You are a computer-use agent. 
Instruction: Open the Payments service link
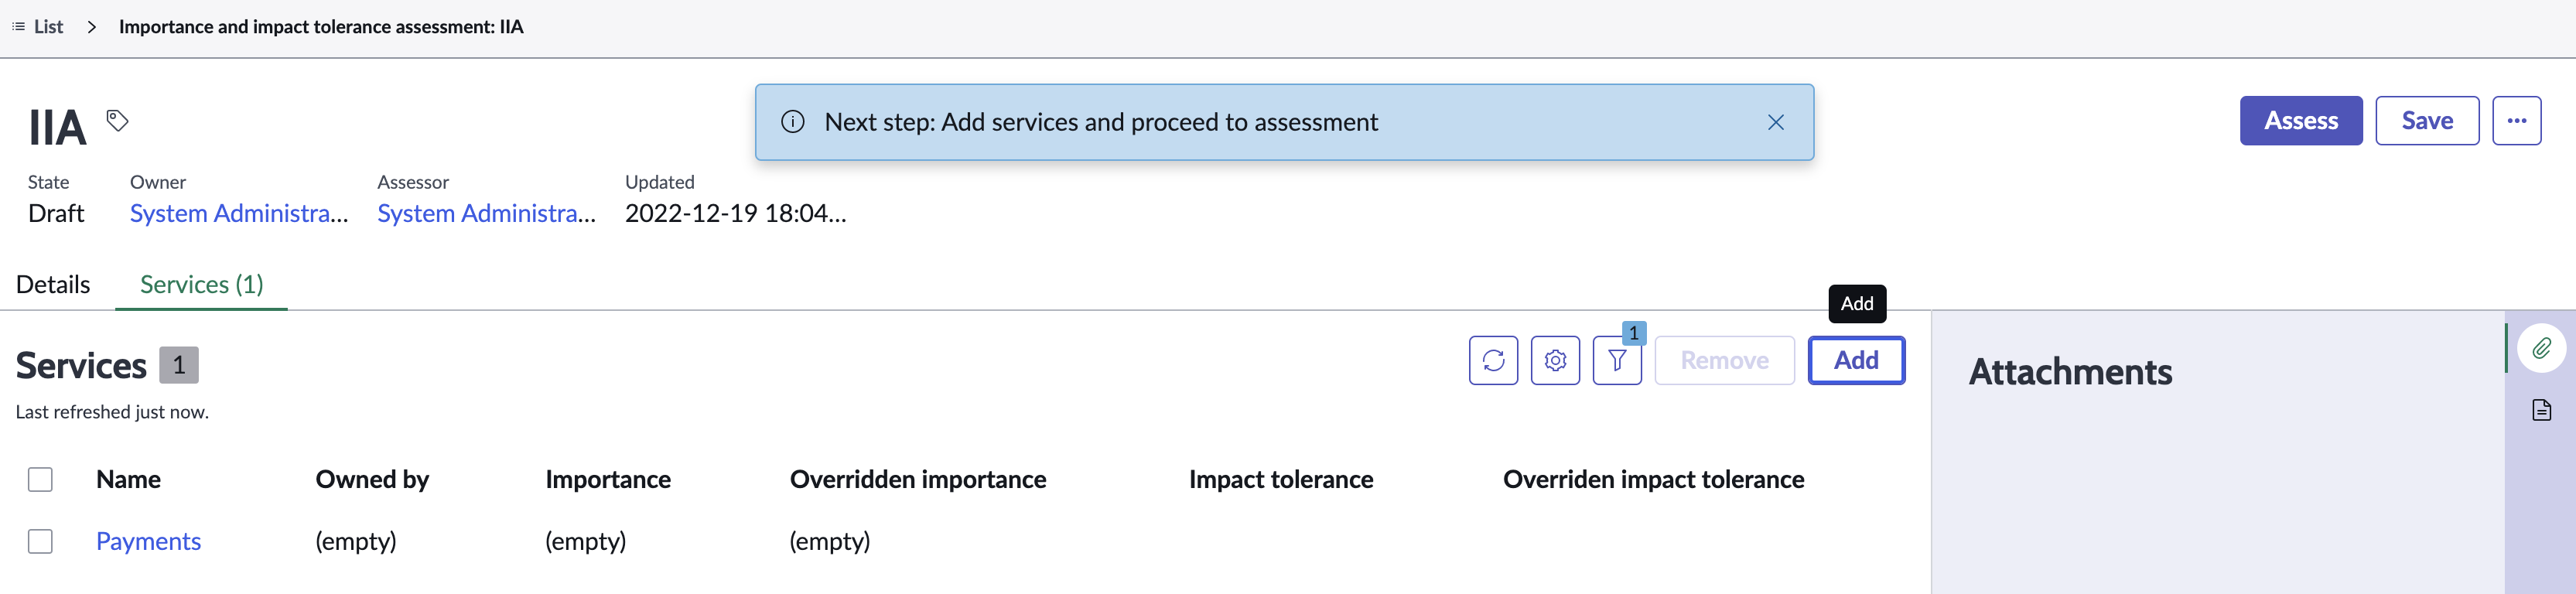tap(148, 542)
